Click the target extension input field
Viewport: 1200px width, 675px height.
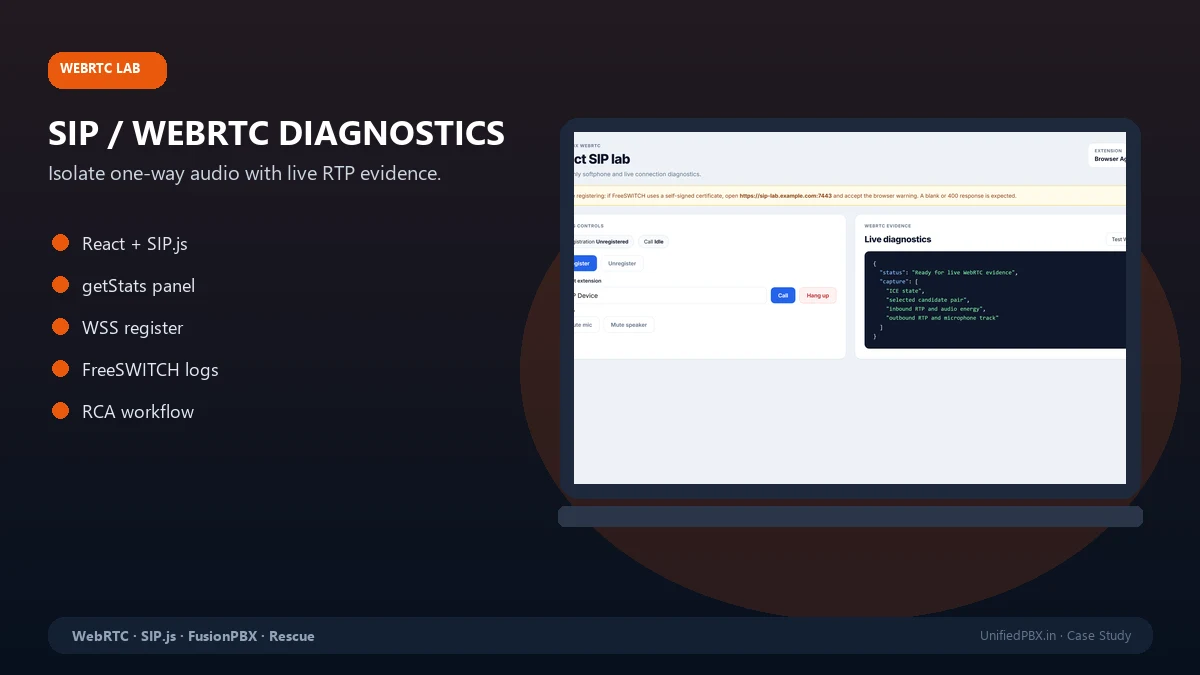point(670,295)
